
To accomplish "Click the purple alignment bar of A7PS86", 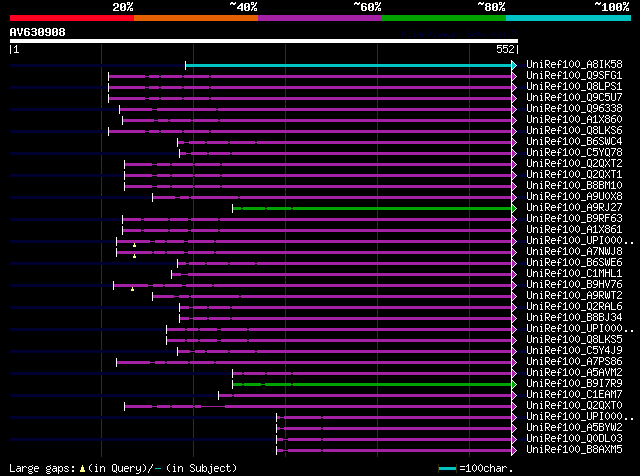I will point(314,363).
